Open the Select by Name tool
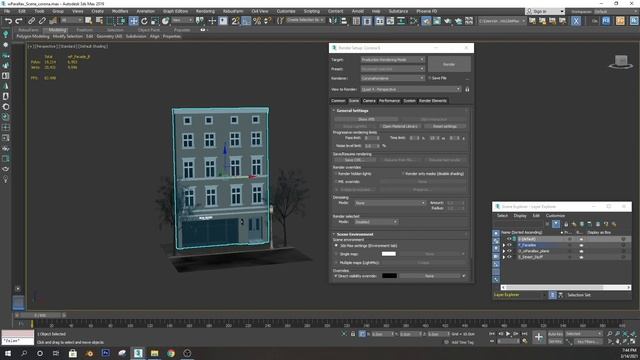Viewport: 640px width, 360px height. tap(99, 21)
